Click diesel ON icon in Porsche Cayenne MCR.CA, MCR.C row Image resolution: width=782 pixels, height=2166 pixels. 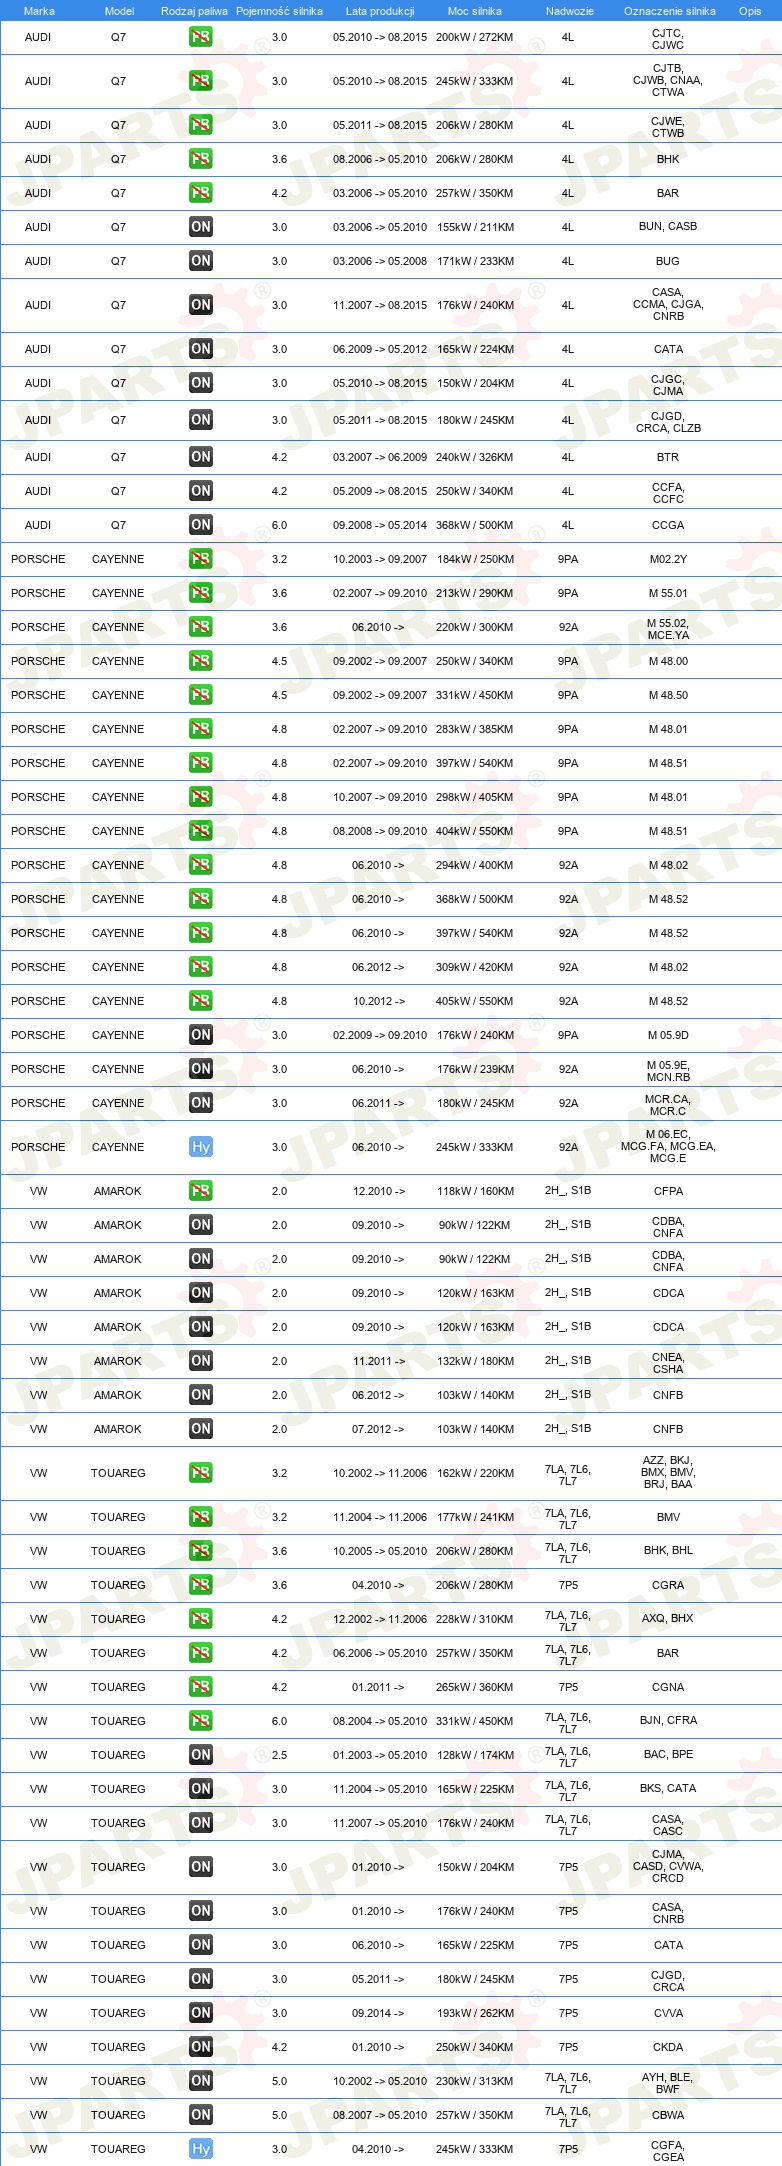(x=201, y=1103)
